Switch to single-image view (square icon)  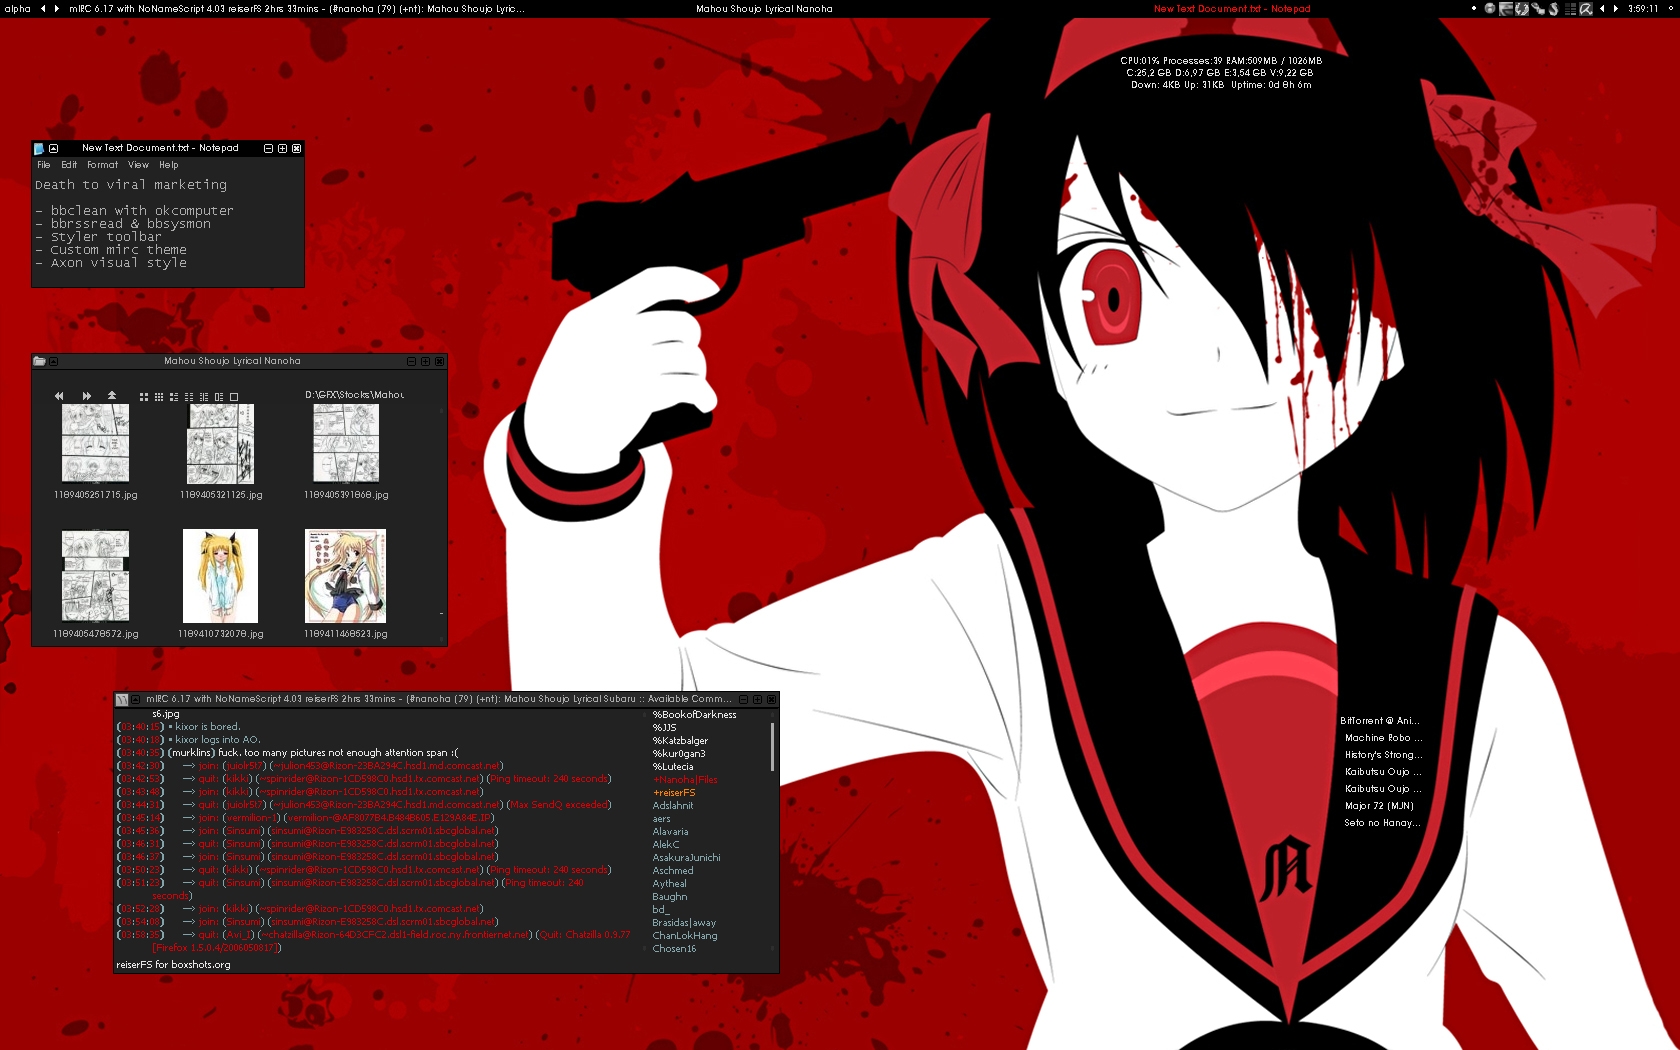234,397
